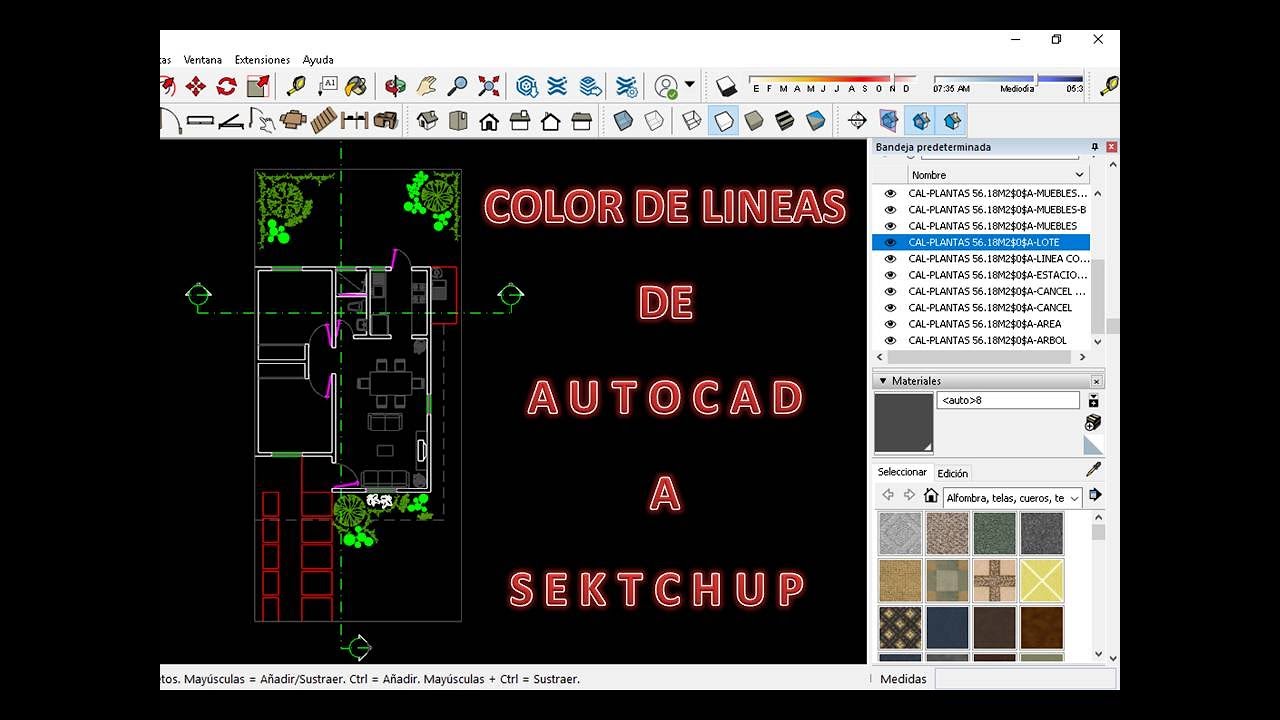The image size is (1280, 720).
Task: Pick the eyedropper sample paint tool
Action: point(1094,469)
